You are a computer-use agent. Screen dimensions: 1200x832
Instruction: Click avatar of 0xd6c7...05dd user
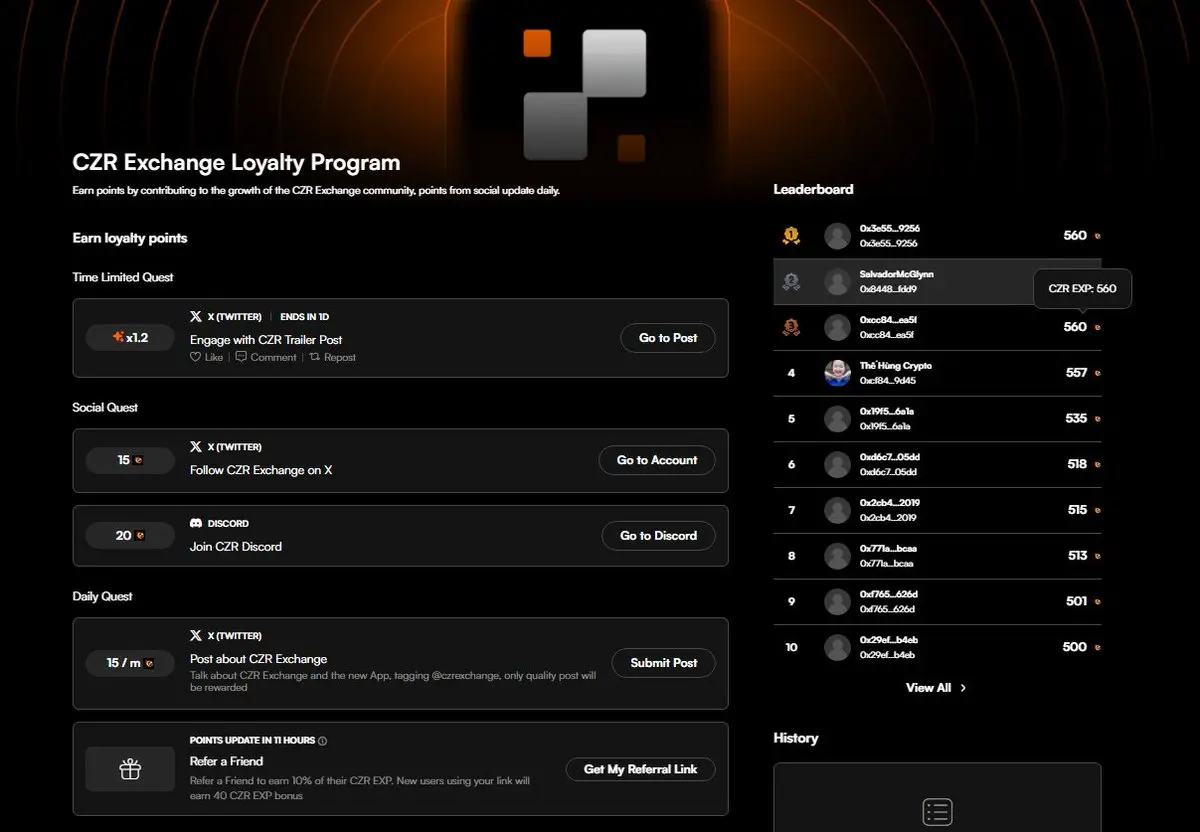(x=837, y=464)
